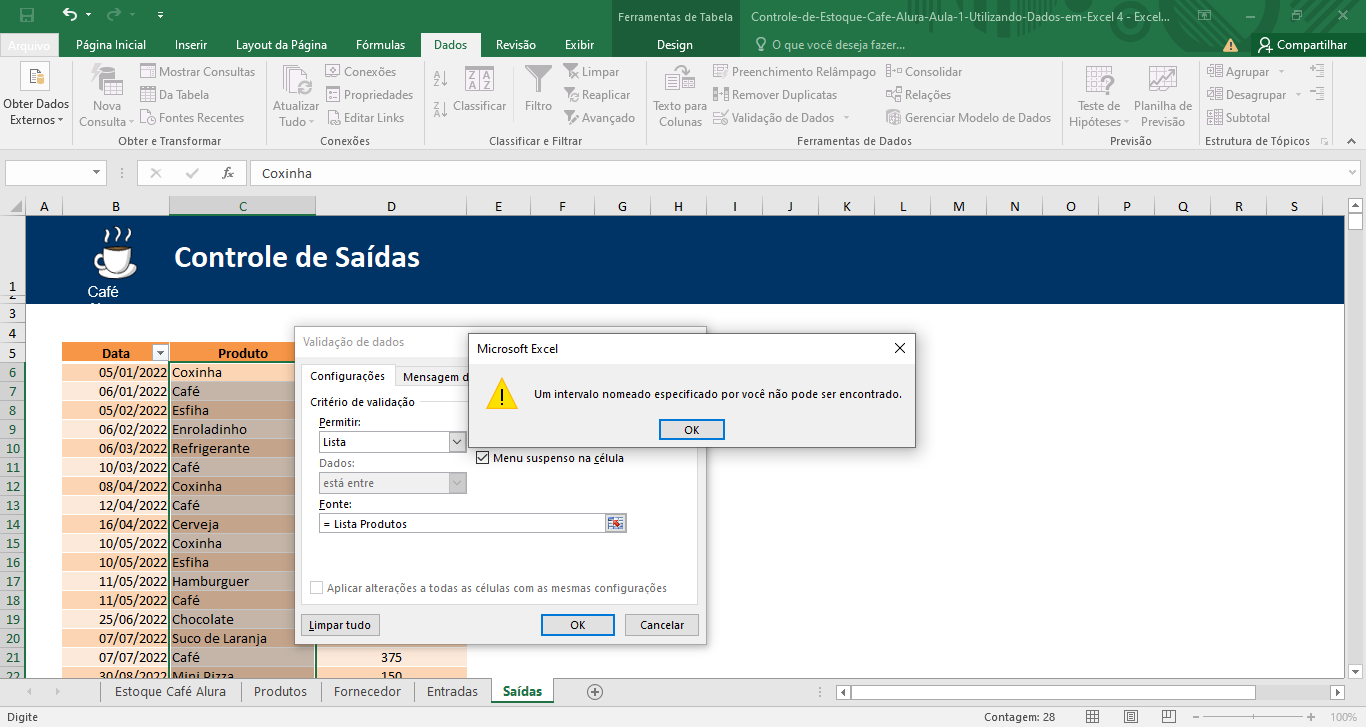Switch to the Configurações dialog tab
Viewport: 1366px width, 727px height.
tap(347, 376)
